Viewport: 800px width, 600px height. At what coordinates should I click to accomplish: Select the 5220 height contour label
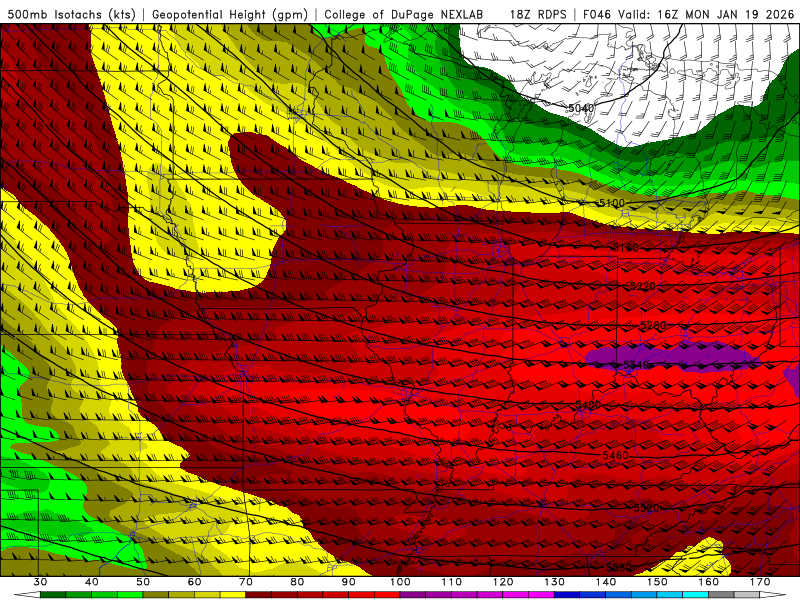[642, 286]
